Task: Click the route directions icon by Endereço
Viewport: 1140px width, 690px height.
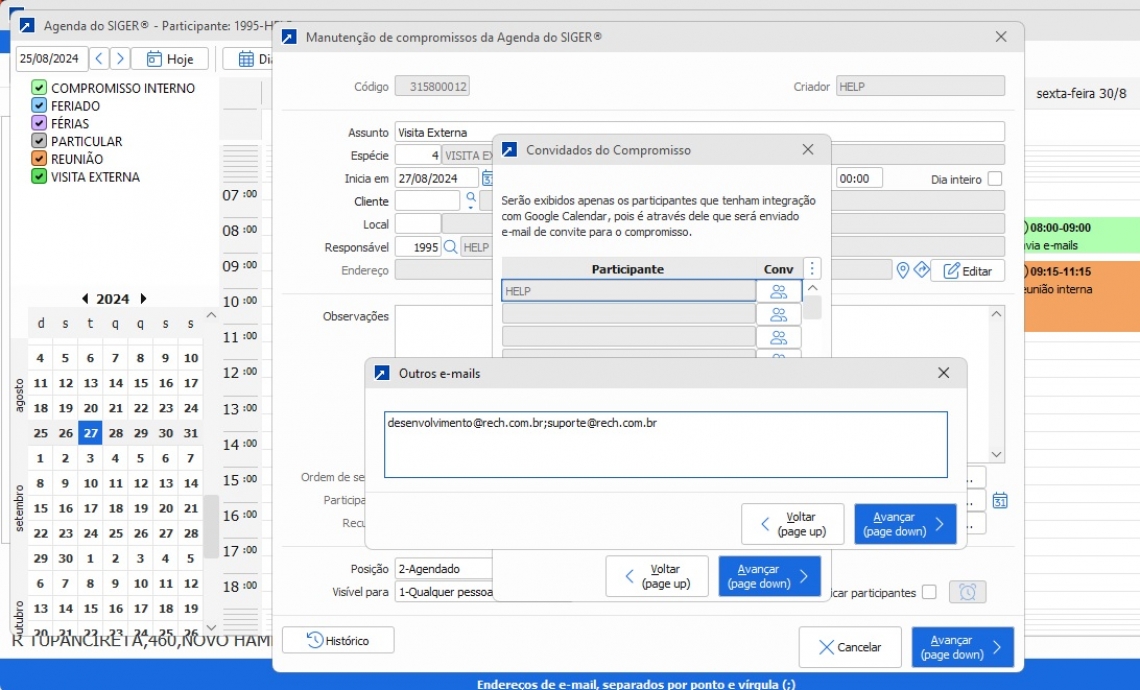Action: pos(921,270)
